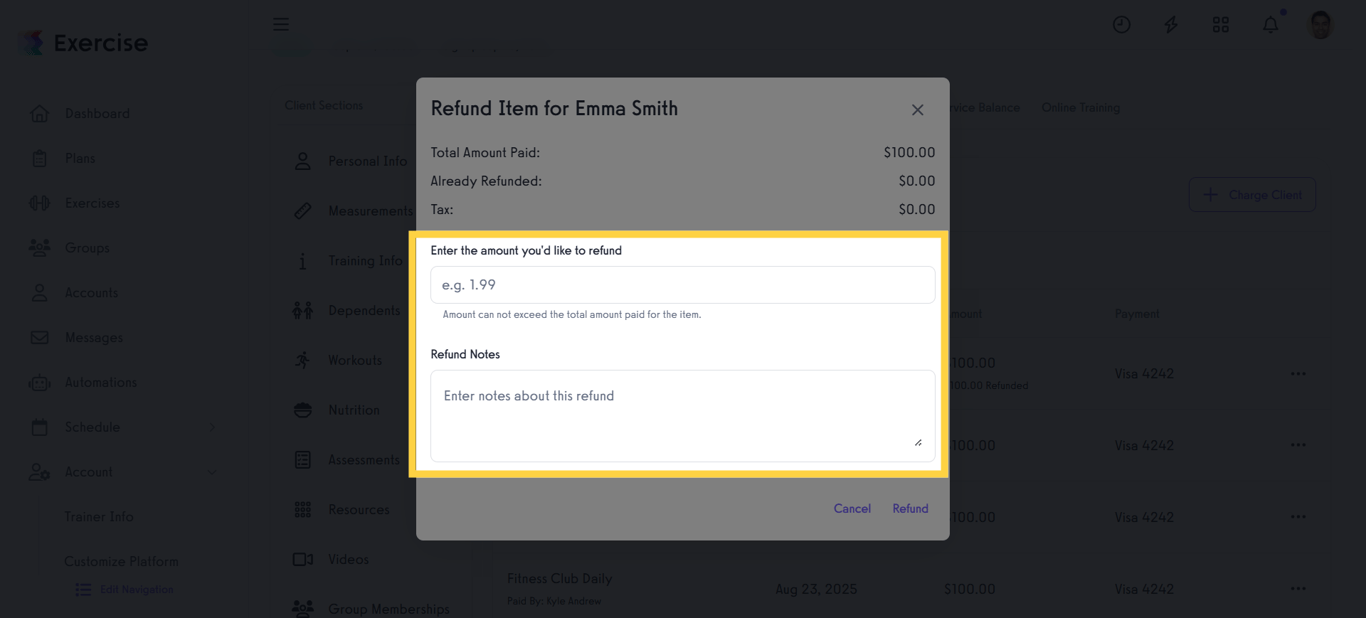The height and width of the screenshot is (618, 1366).
Task: Expand the Schedule section chevron
Action: [211, 427]
